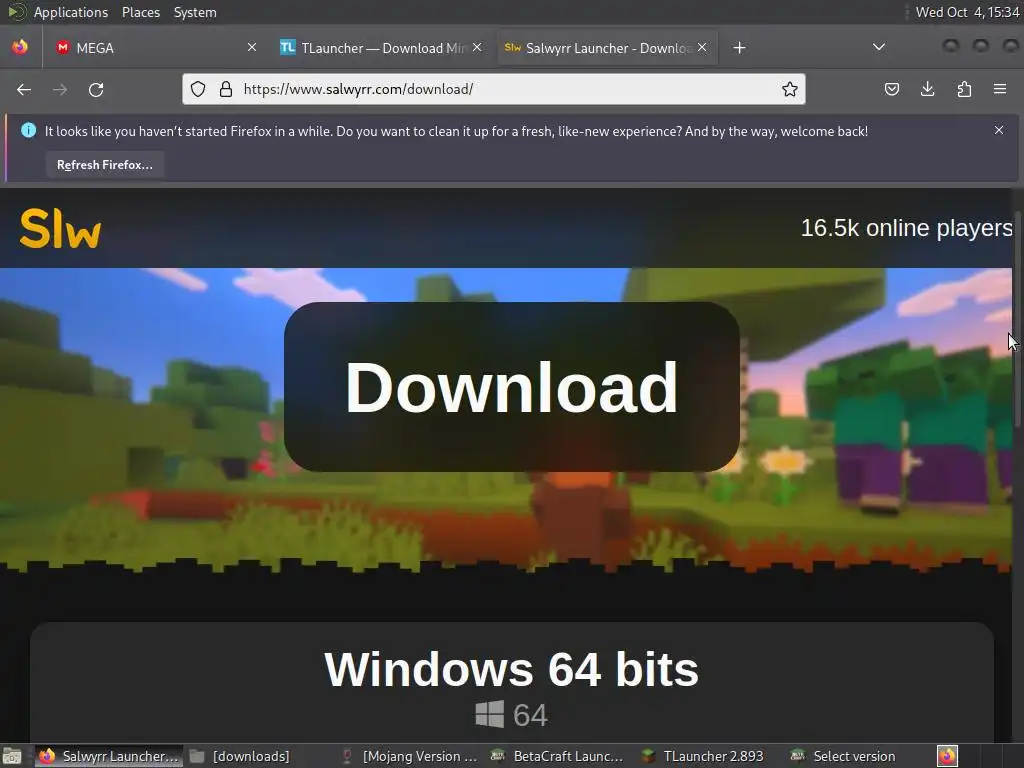Dismiss the Firefox refresh notification bar
Image resolution: width=1024 pixels, height=768 pixels.
coord(999,130)
